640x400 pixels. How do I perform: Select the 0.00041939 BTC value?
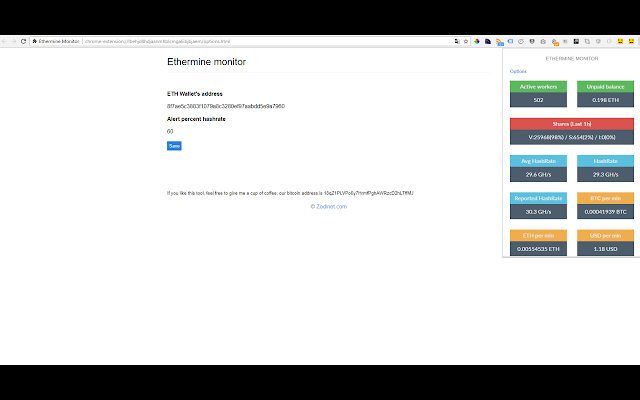point(605,211)
